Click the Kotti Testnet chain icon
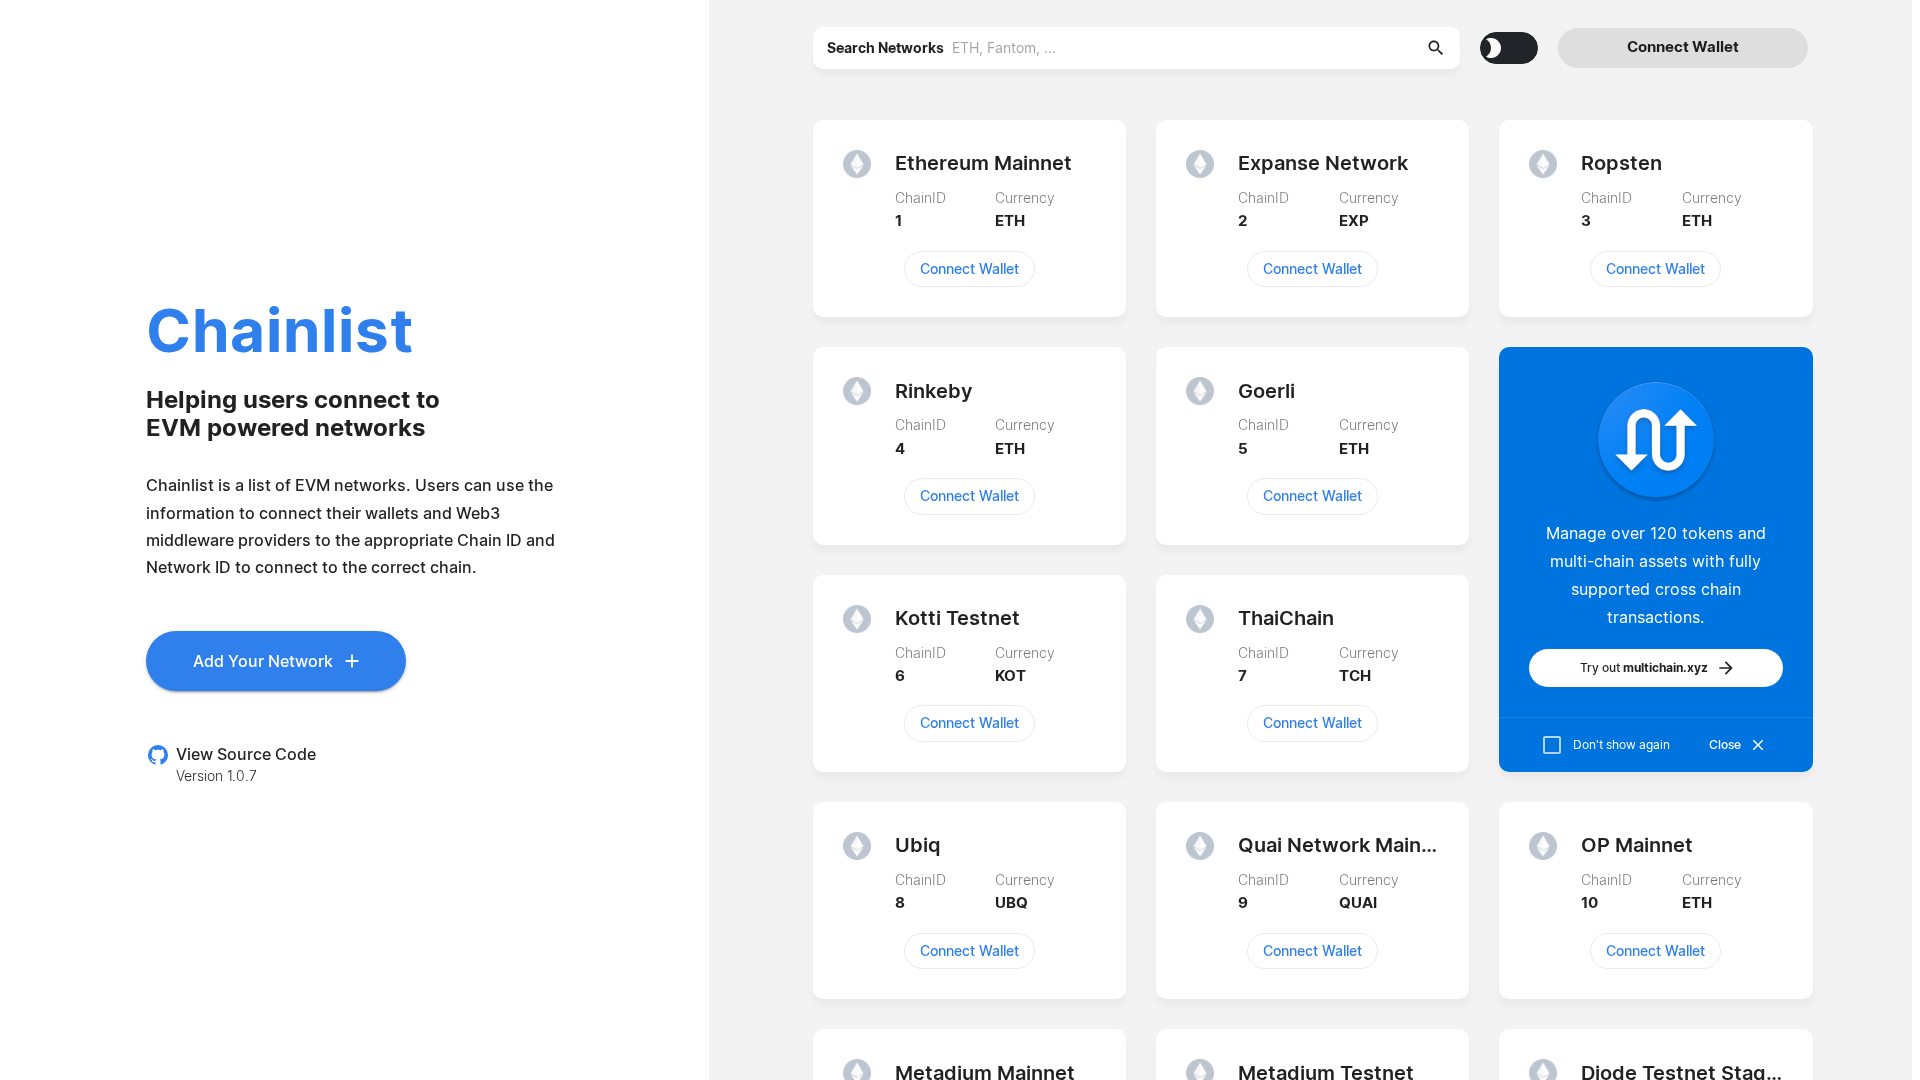Viewport: 1920px width, 1080px height. coord(857,619)
